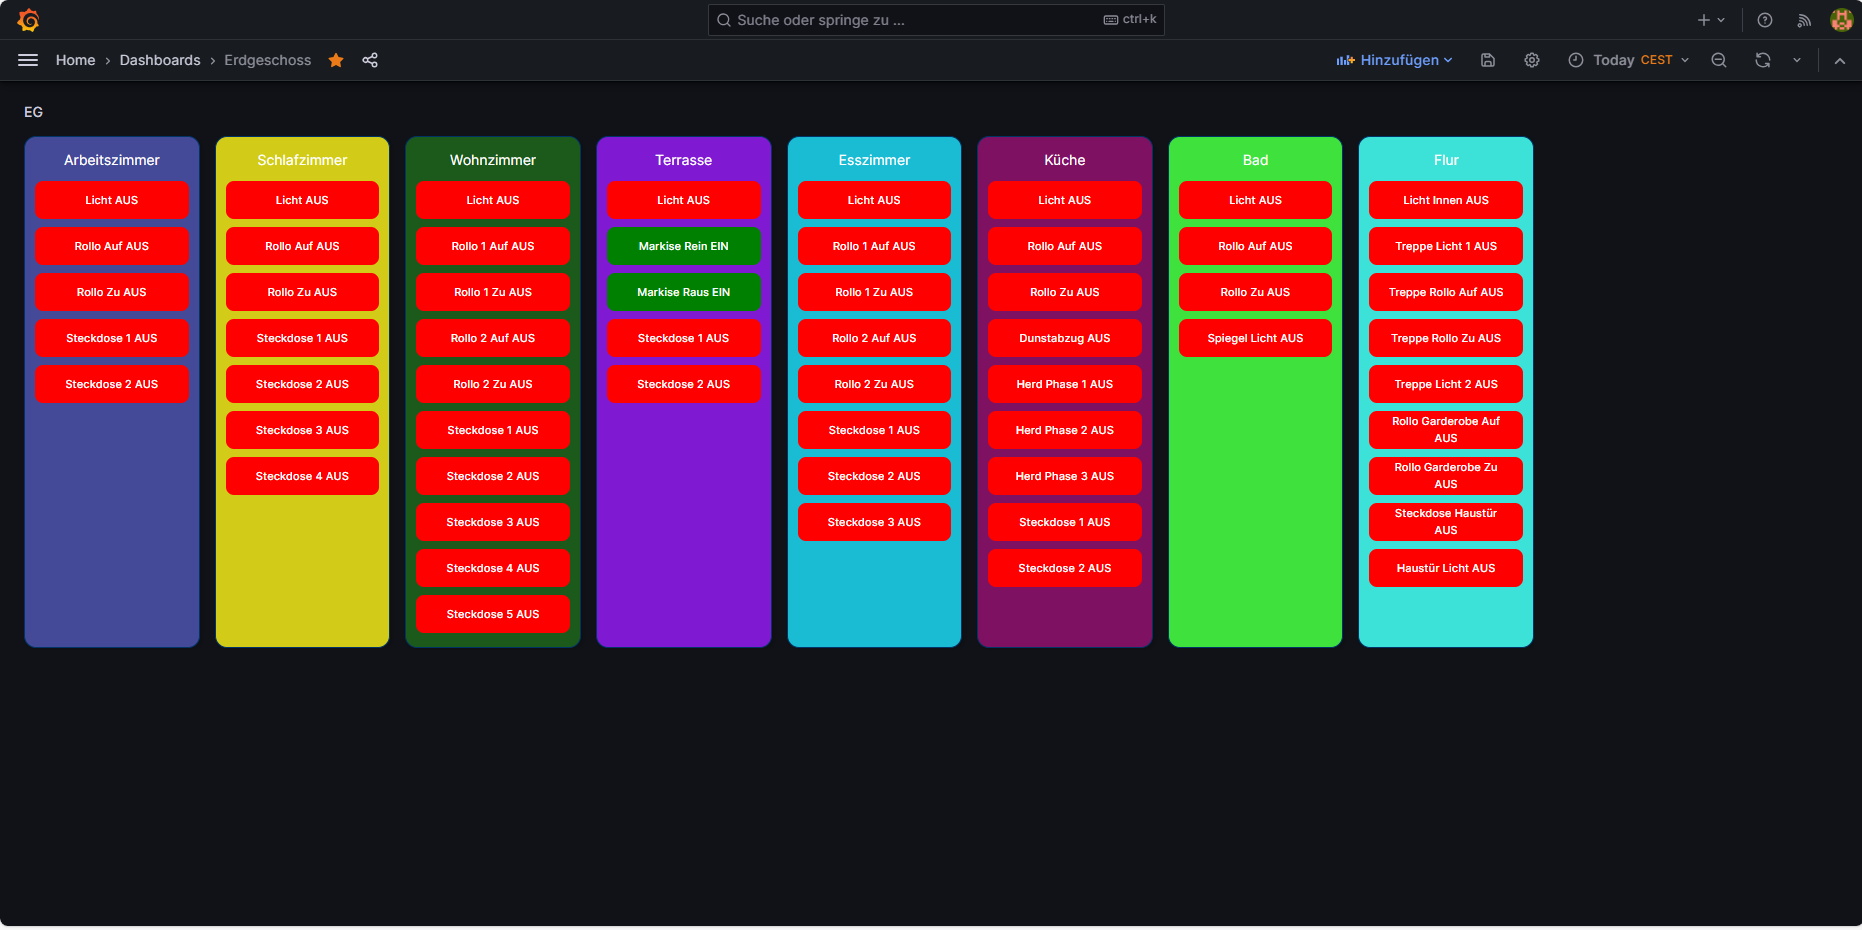Open the news feed icon
Viewport: 1862px width, 930px height.
point(1804,20)
